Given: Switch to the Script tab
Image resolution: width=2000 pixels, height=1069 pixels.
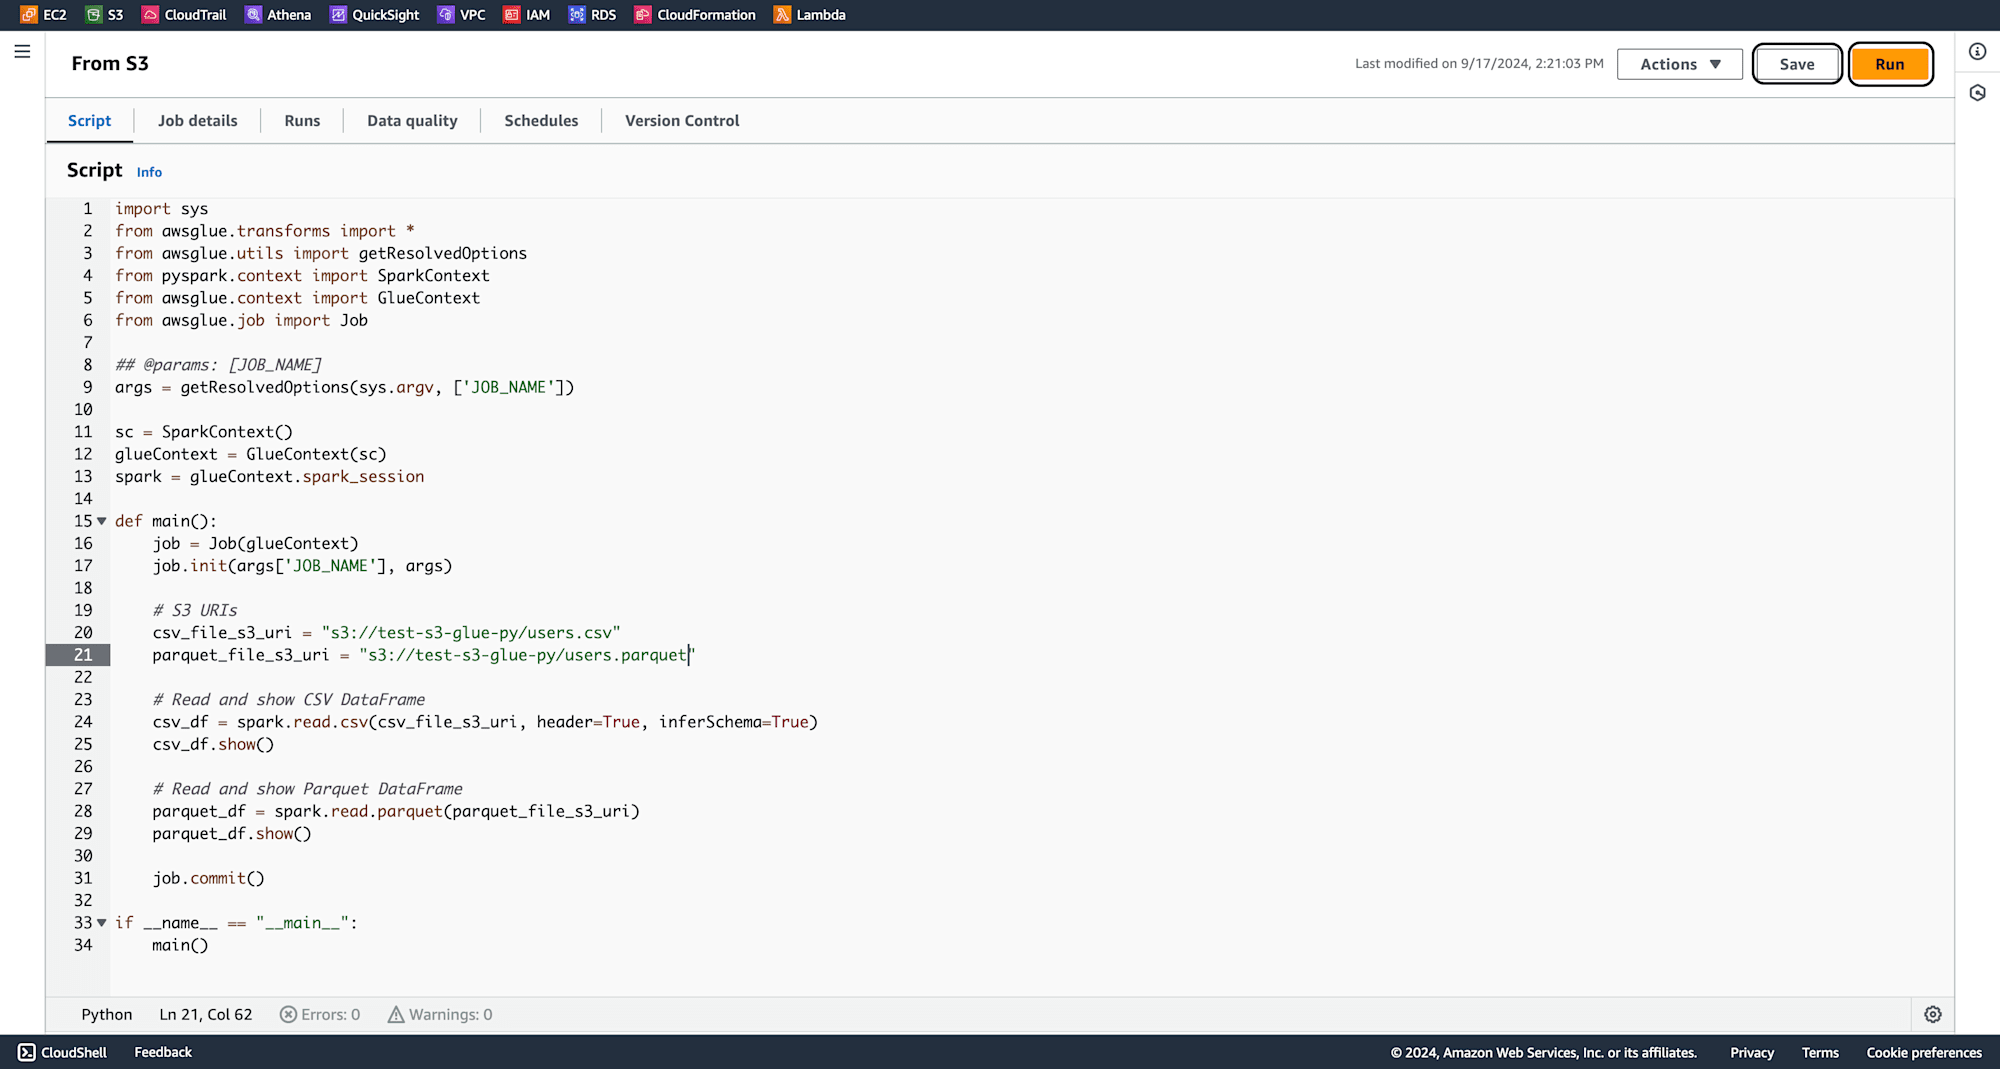Looking at the screenshot, I should click(89, 121).
